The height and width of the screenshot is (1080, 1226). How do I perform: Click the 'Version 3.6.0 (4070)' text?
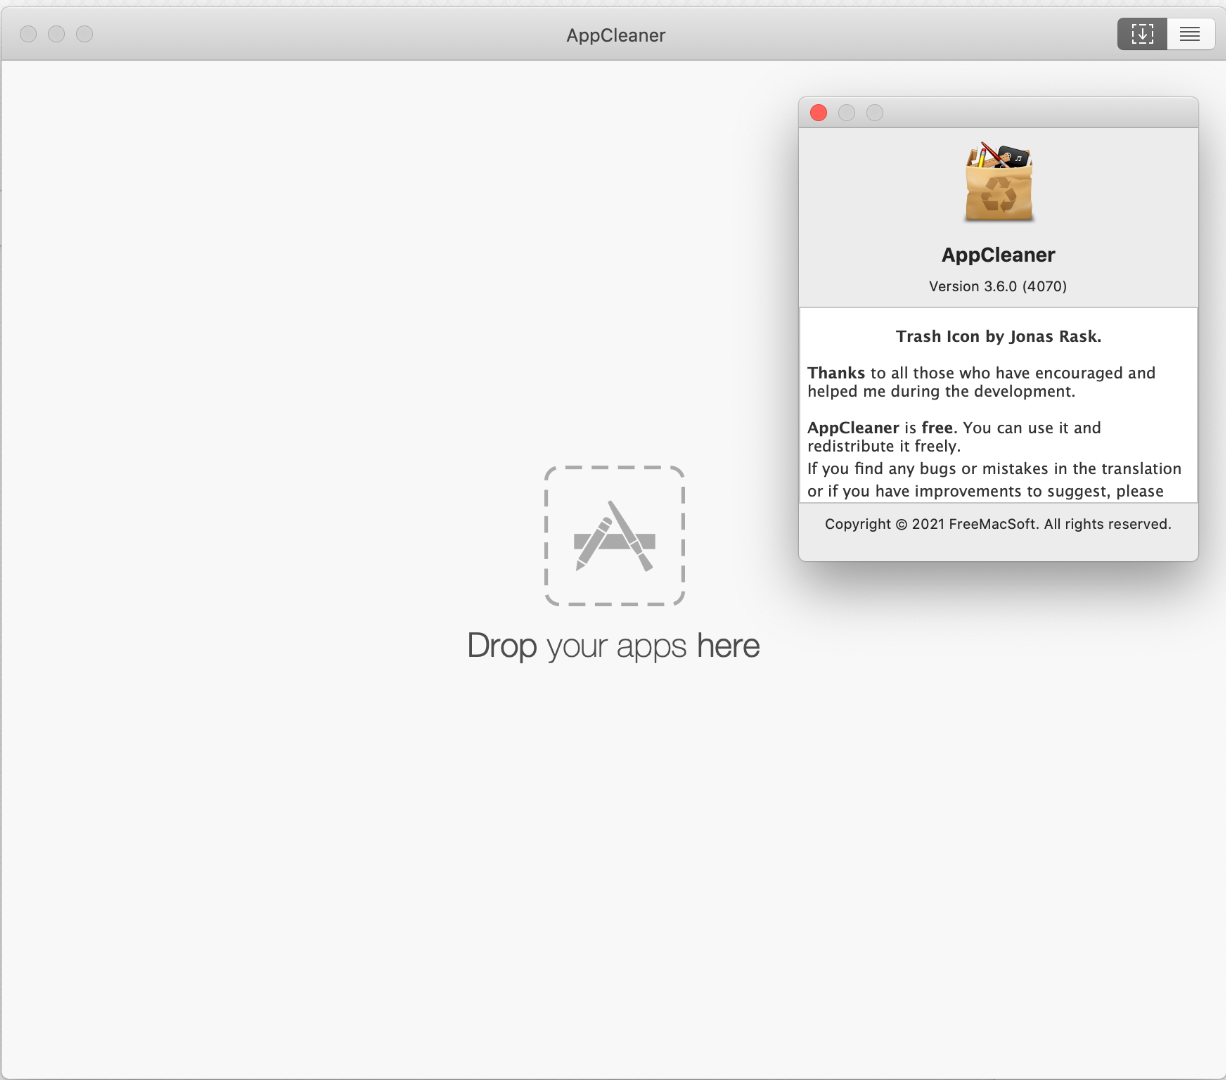click(998, 286)
